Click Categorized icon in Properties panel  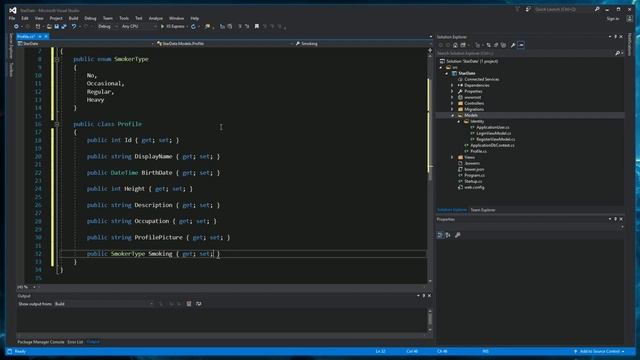[440, 235]
